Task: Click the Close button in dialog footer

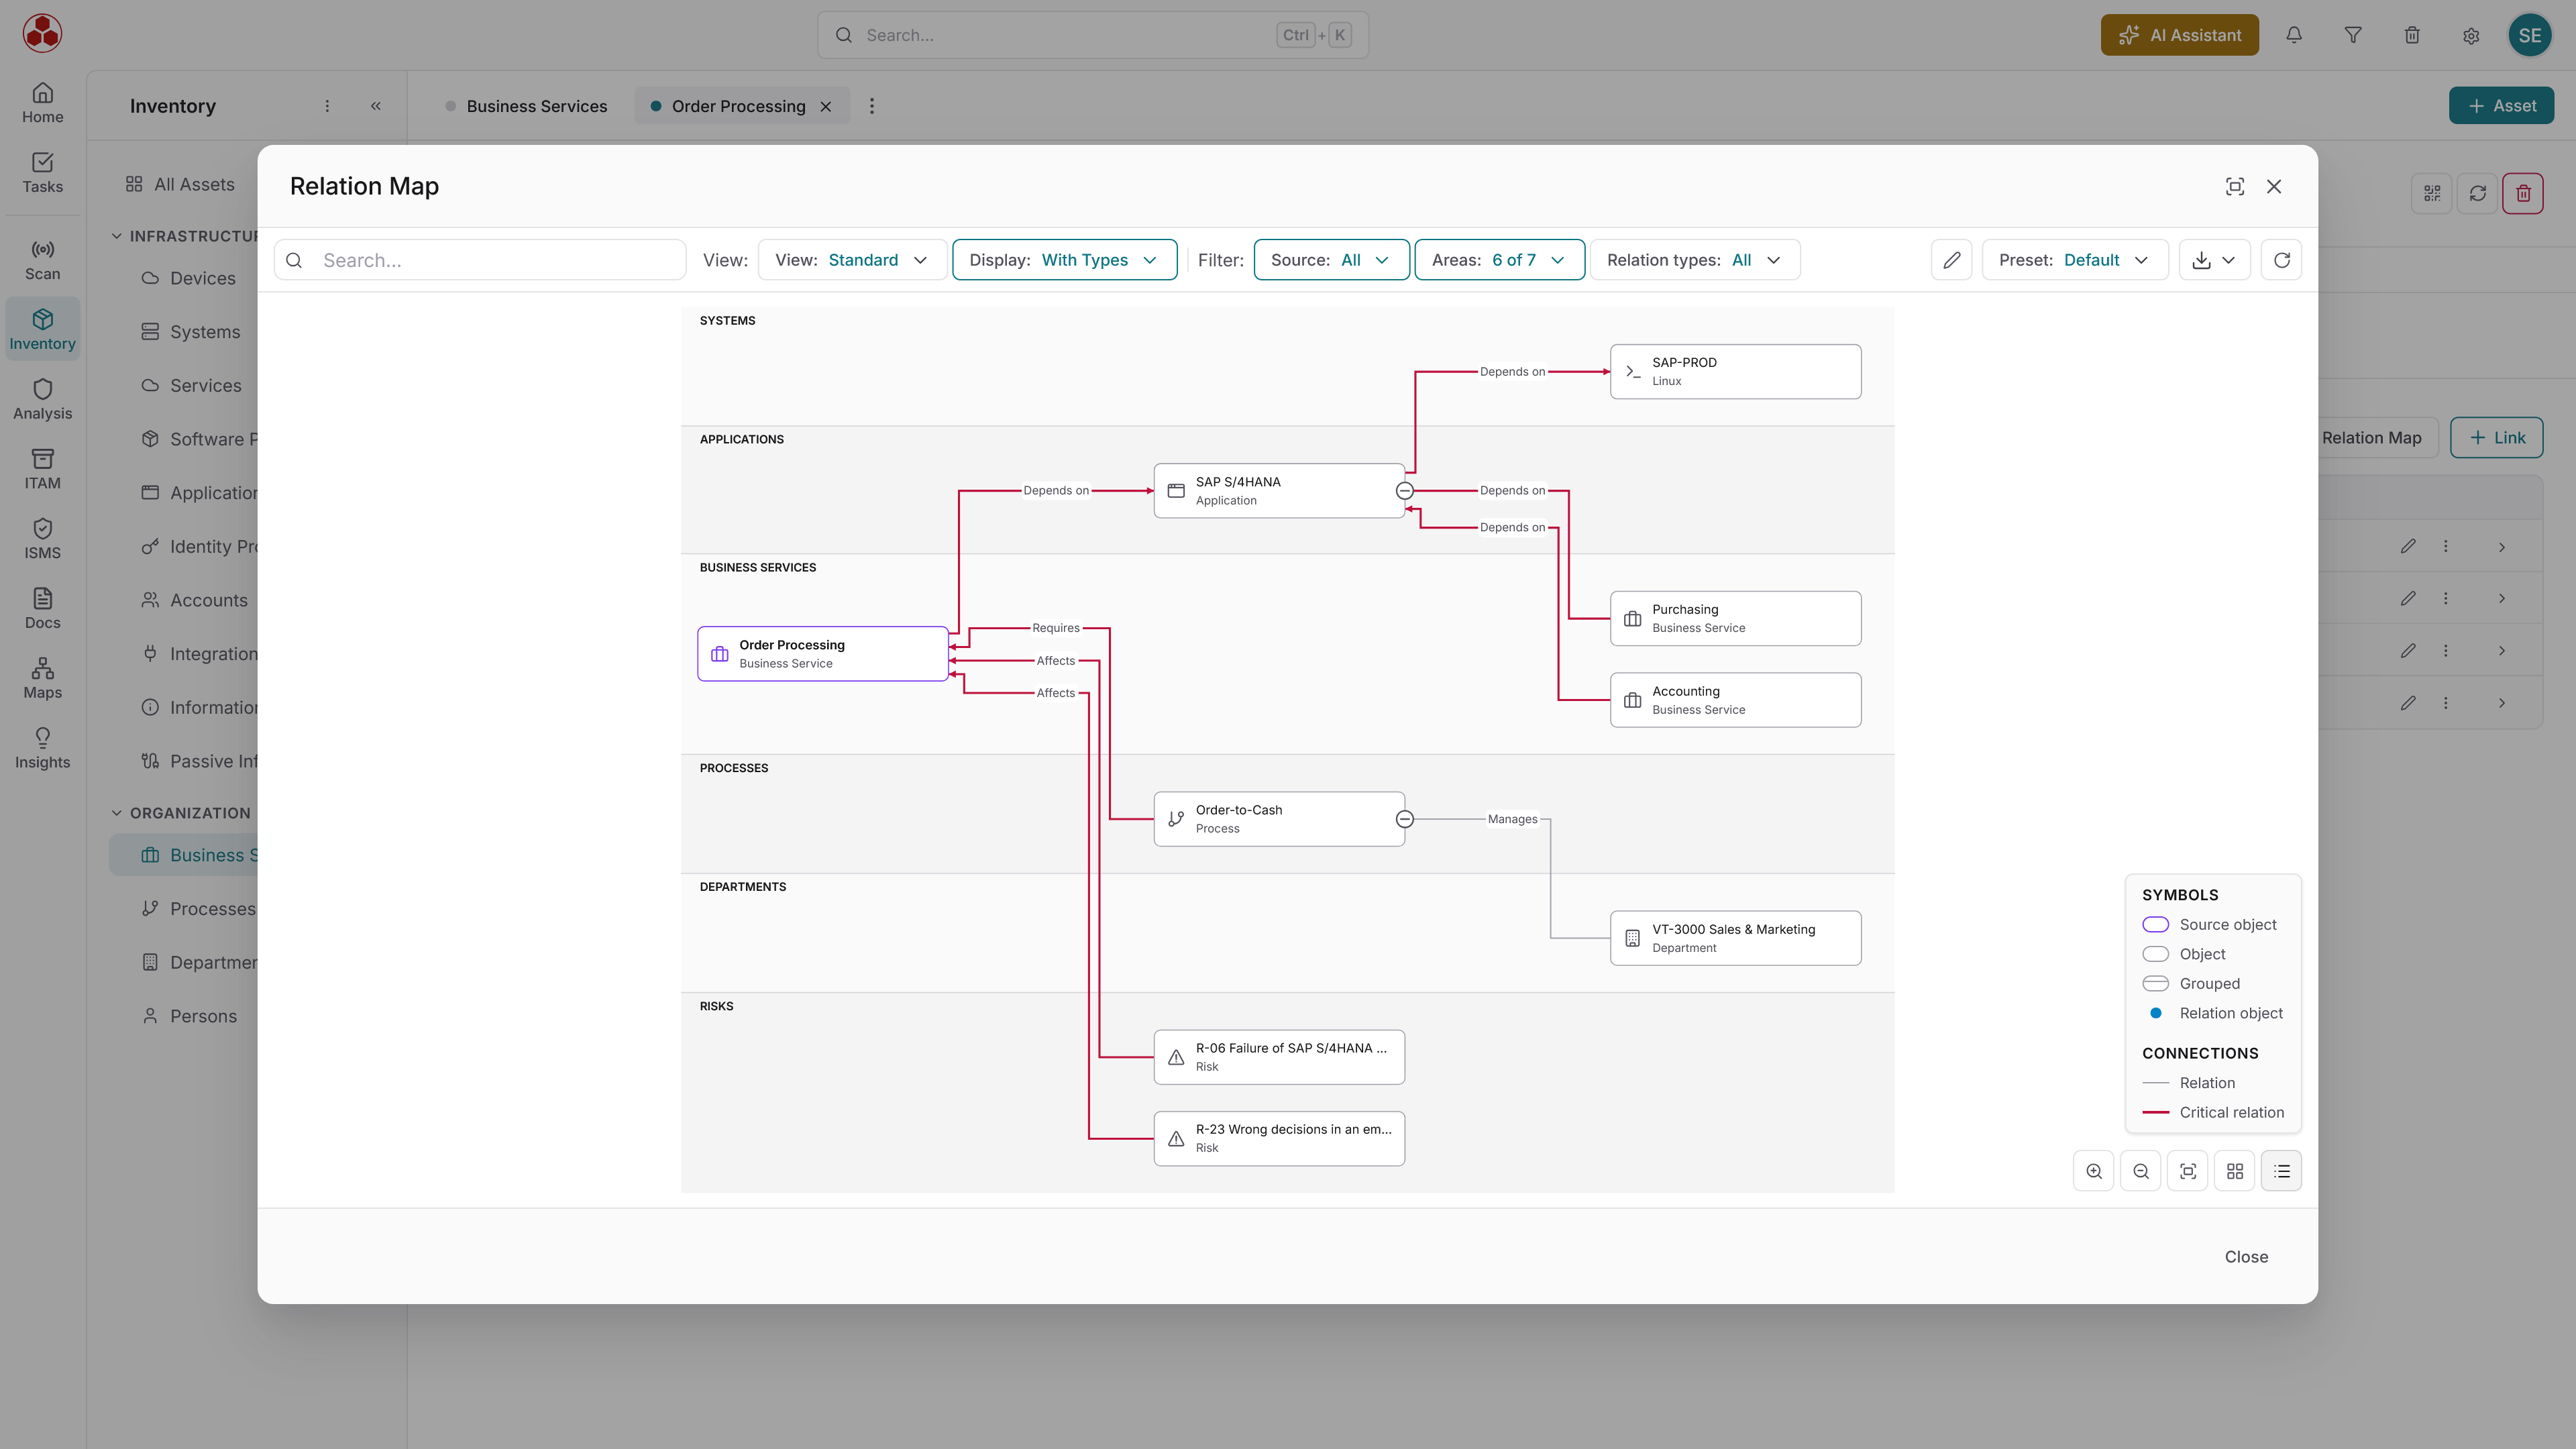Action: [x=2246, y=1257]
